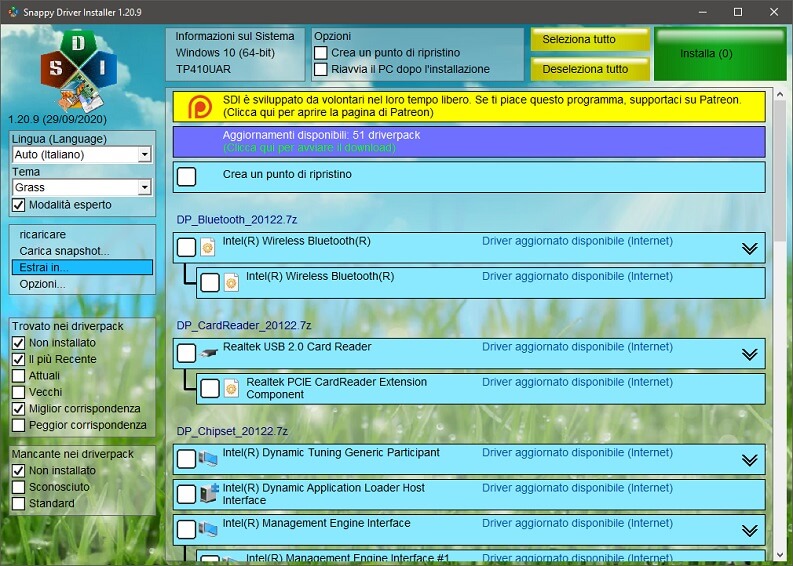Click driver list scrollbar down arrow

[x=780, y=555]
